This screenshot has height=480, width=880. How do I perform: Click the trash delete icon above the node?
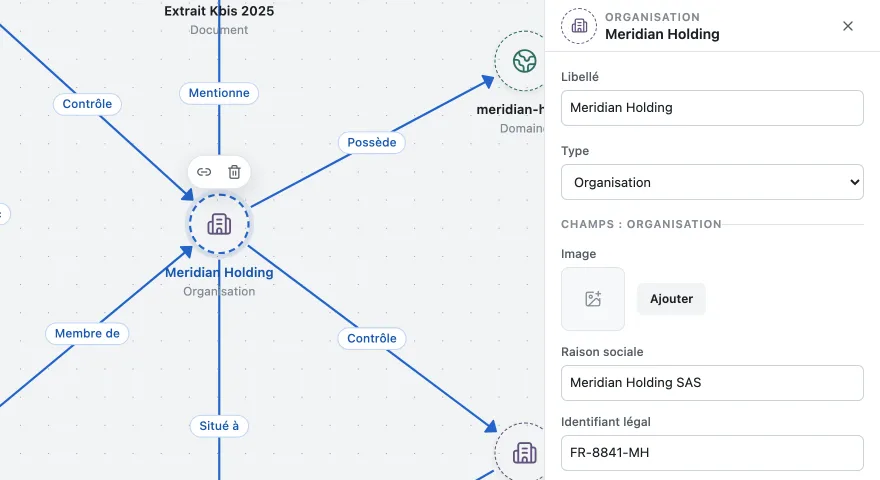[x=235, y=172]
